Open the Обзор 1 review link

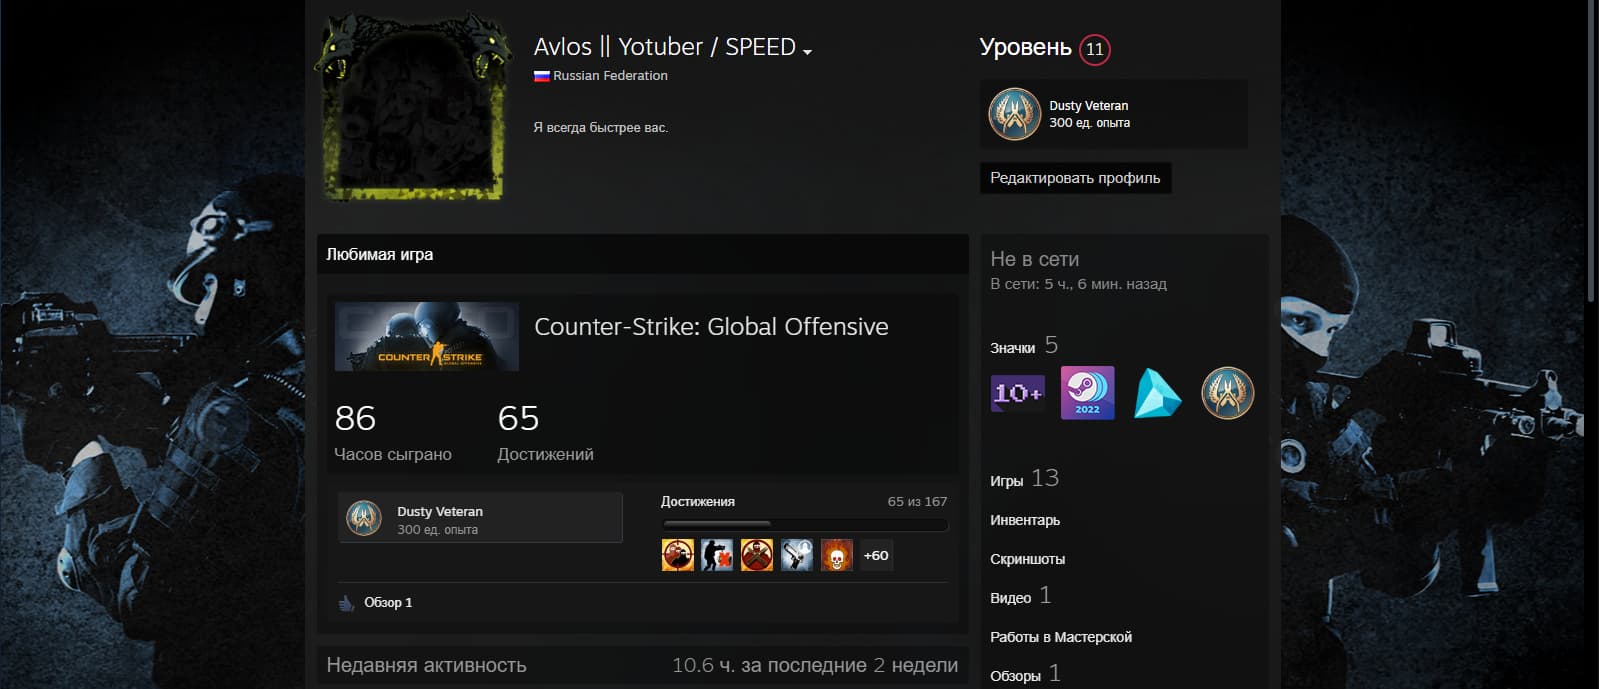pos(388,602)
